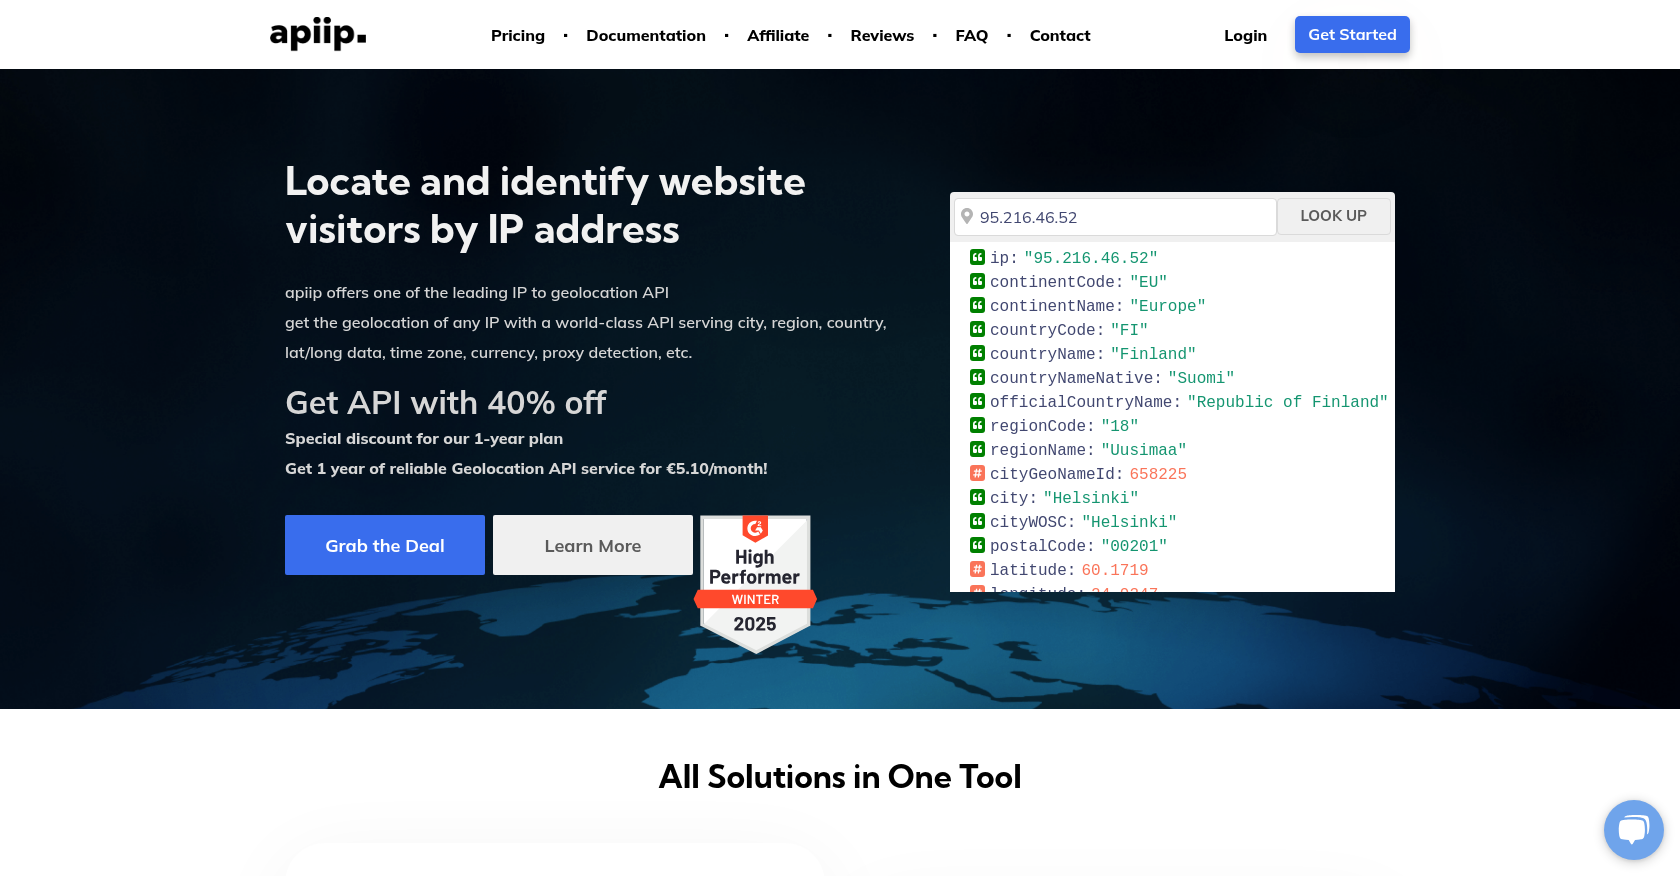1680x876 pixels.
Task: Click the "Republic of Finland" value
Action: click(x=1287, y=402)
